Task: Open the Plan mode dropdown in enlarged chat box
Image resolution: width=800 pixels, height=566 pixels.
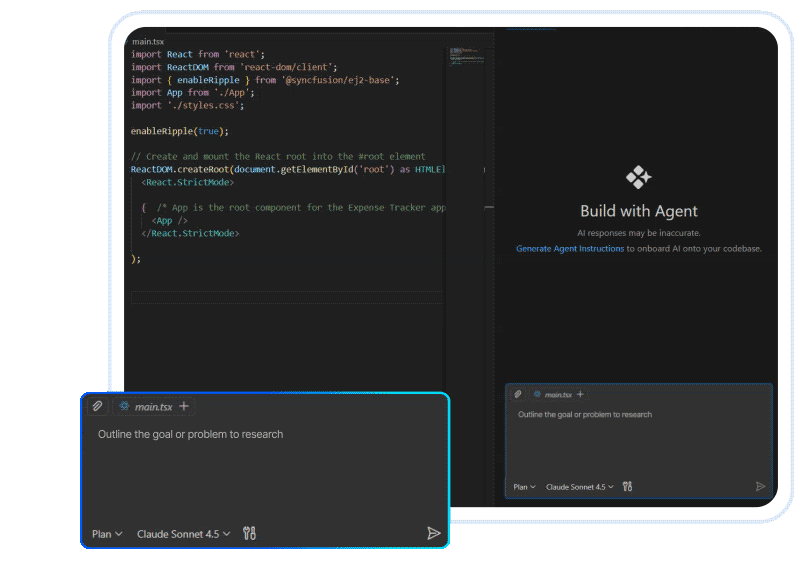Action: point(107,534)
